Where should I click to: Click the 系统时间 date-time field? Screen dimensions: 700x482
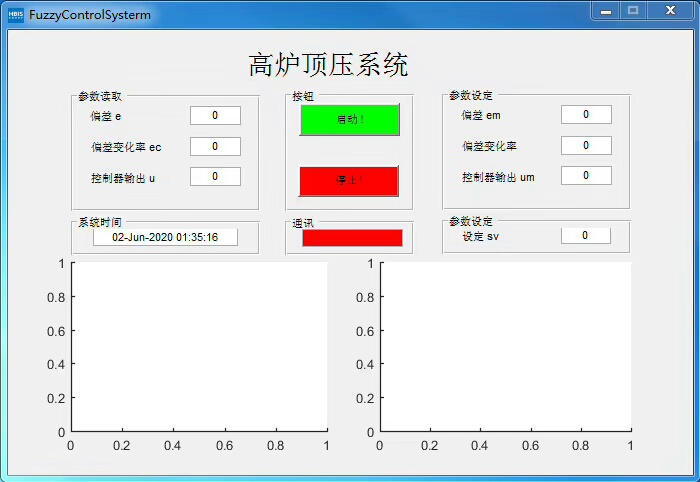click(x=165, y=238)
